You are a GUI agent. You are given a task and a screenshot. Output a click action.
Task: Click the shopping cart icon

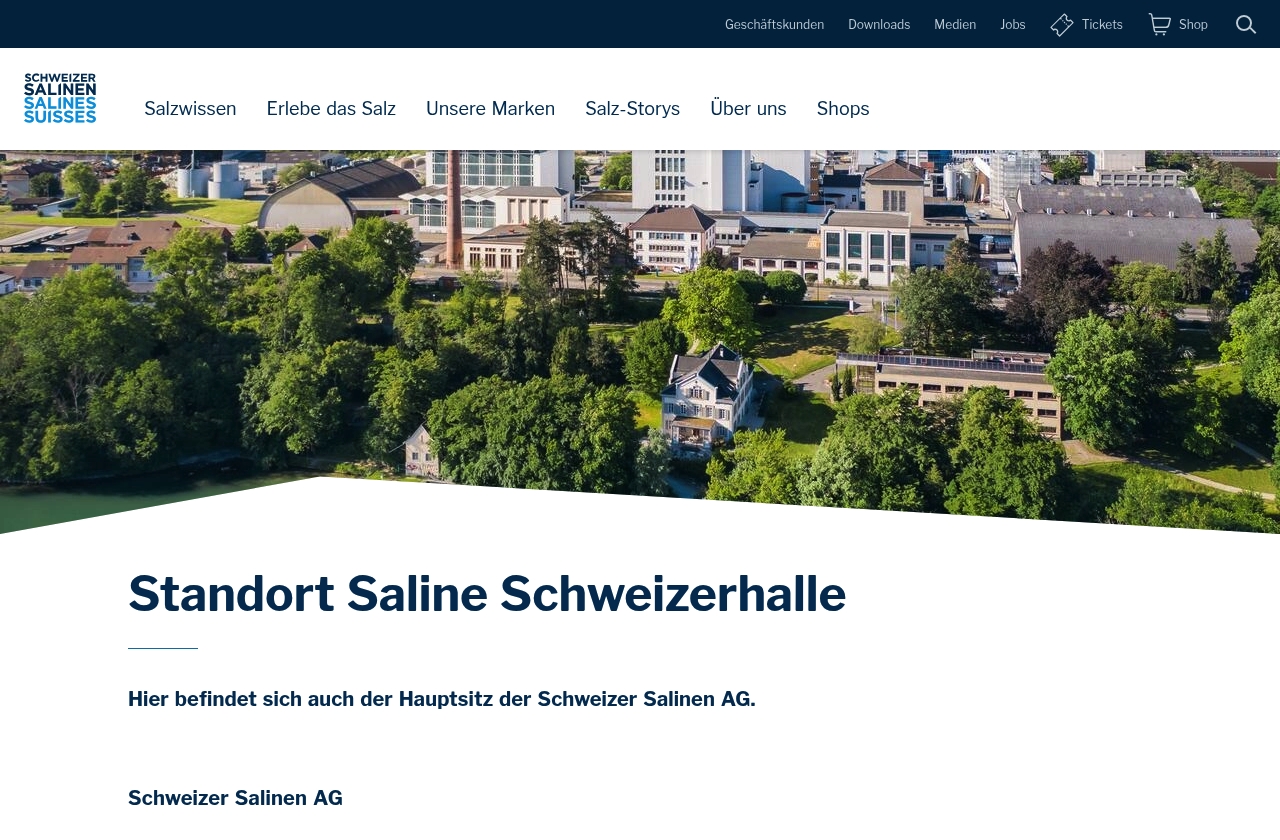(x=1160, y=25)
